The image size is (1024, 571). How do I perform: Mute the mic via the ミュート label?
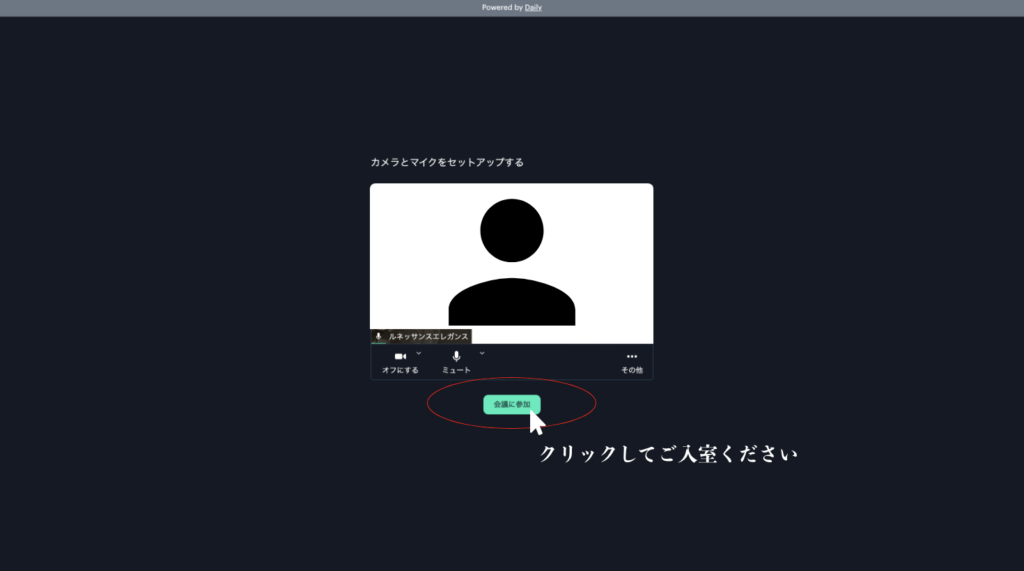[x=456, y=370]
